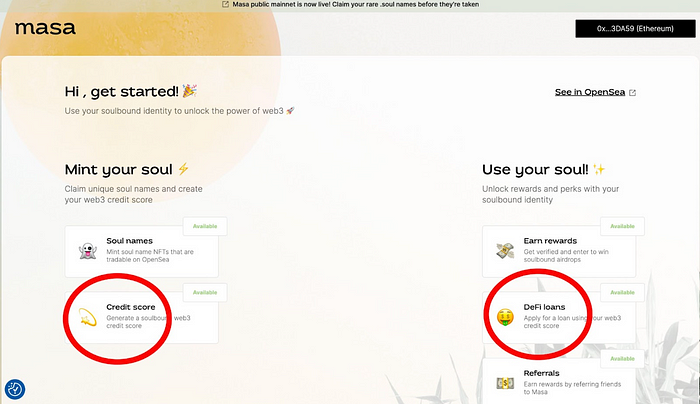The width and height of the screenshot is (700, 404).
Task: Open the Referrals card
Action: point(559,381)
